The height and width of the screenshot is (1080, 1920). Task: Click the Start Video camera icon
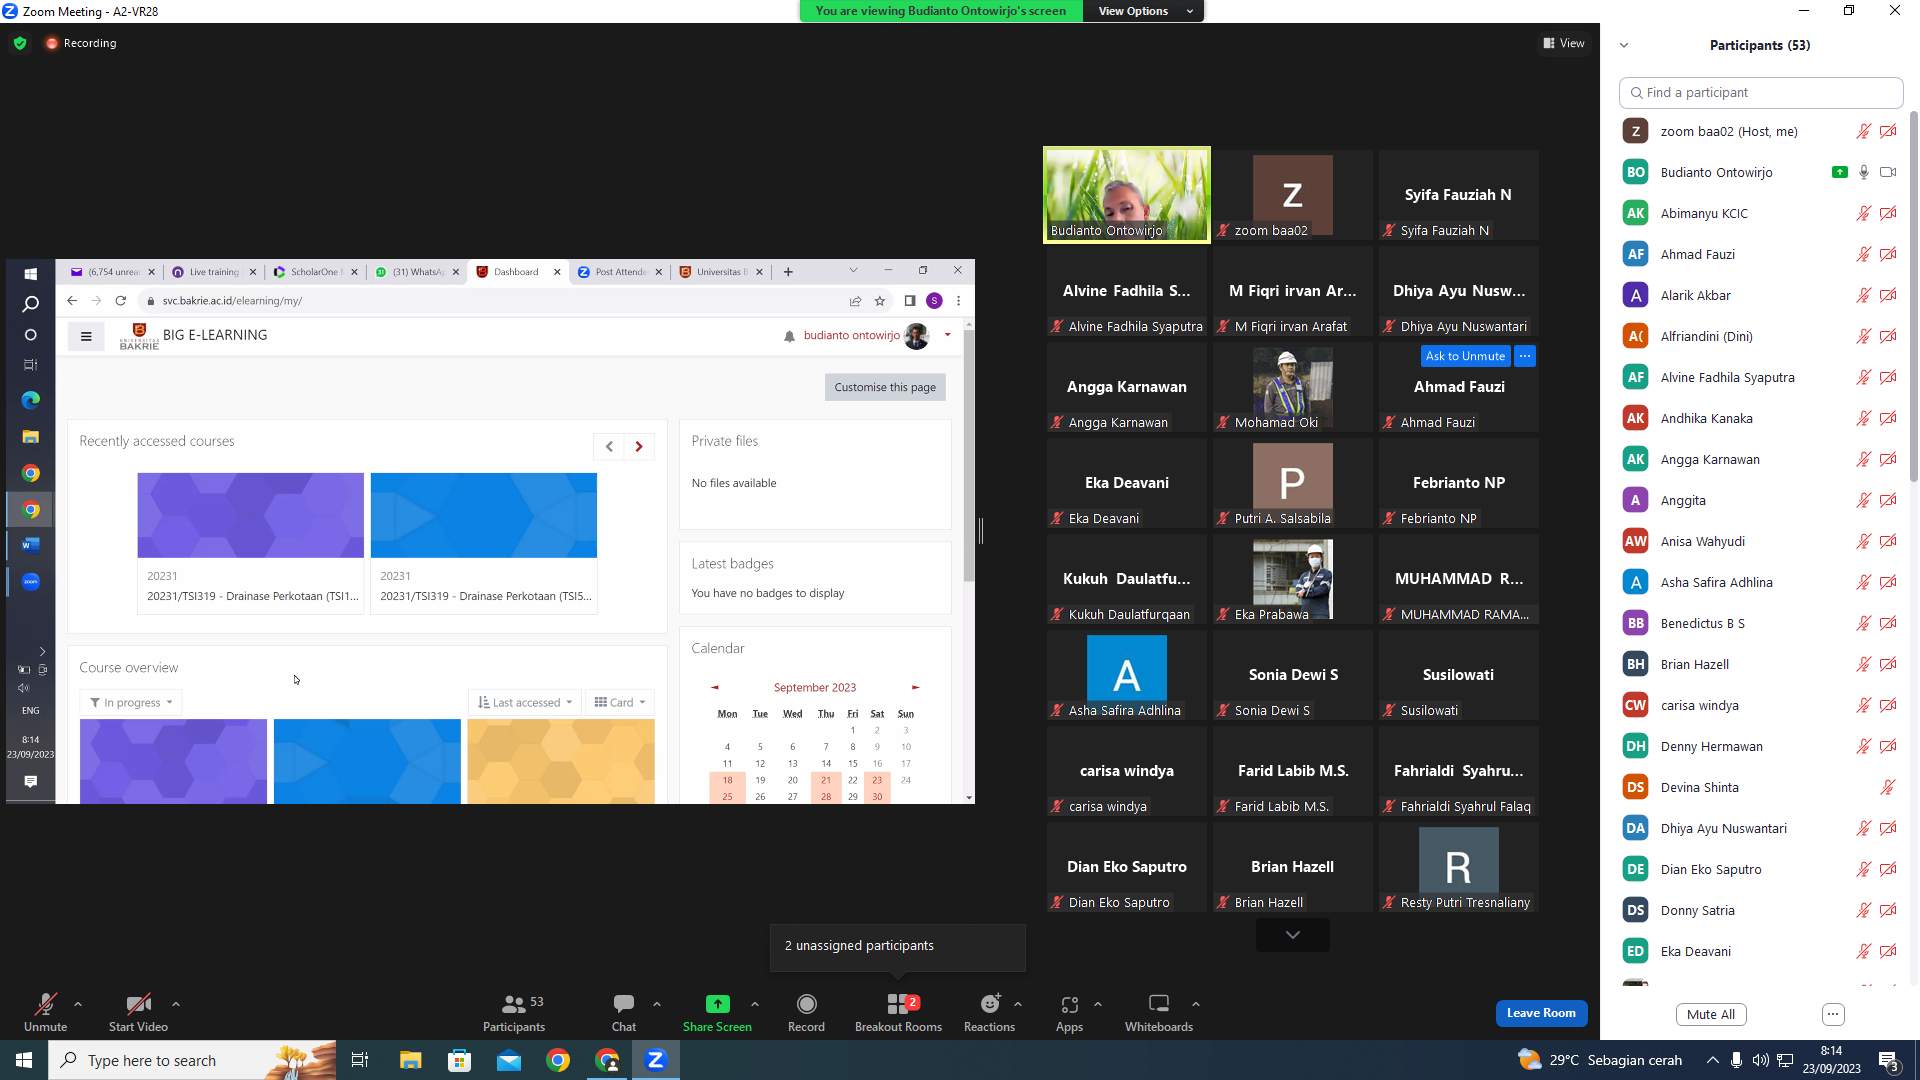[138, 1003]
